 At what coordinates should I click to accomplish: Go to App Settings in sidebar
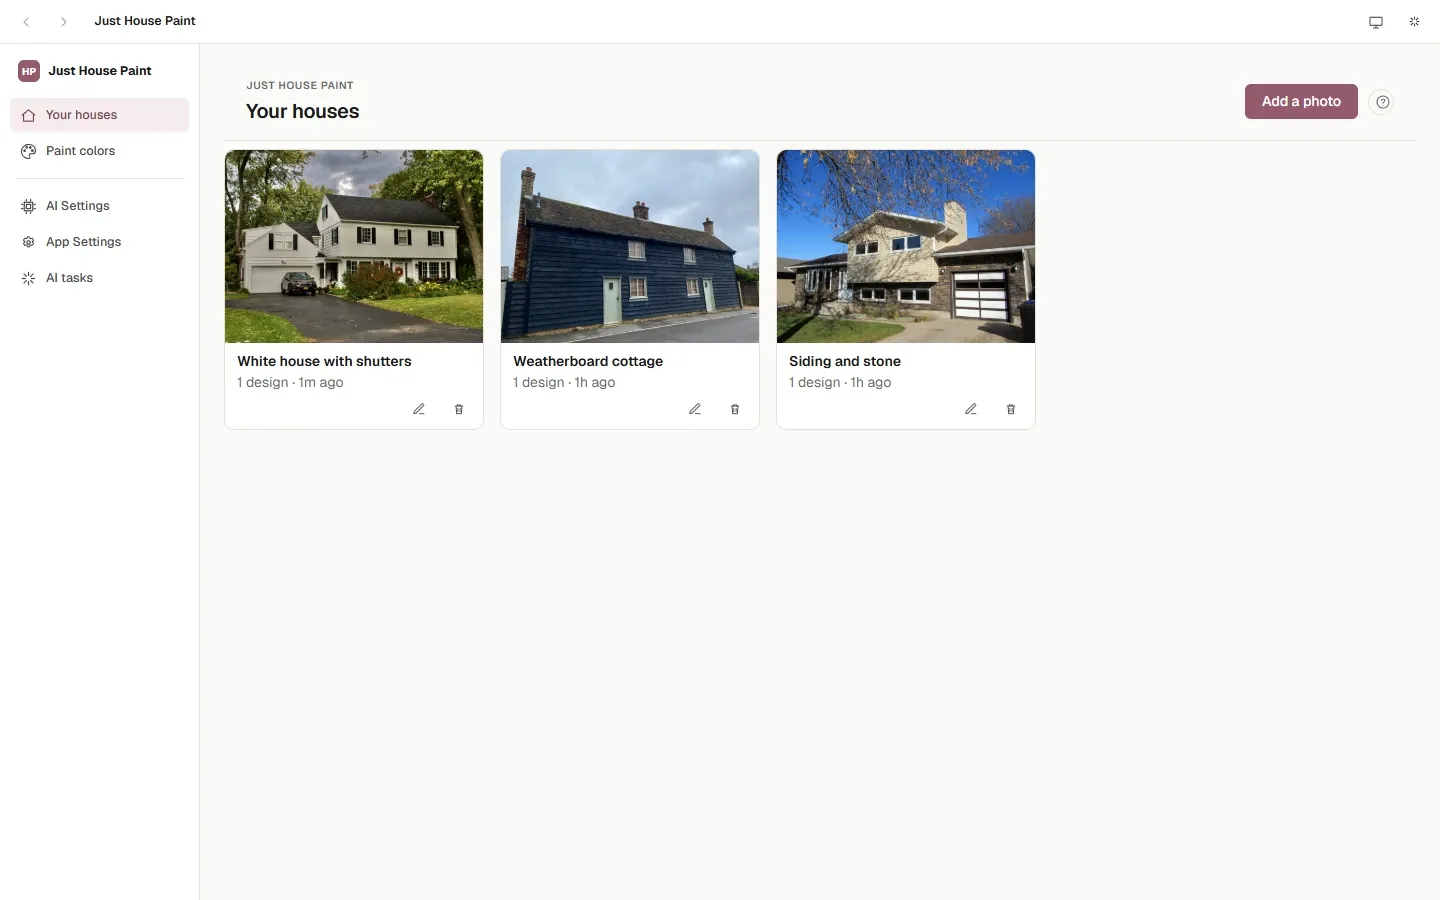(99, 242)
